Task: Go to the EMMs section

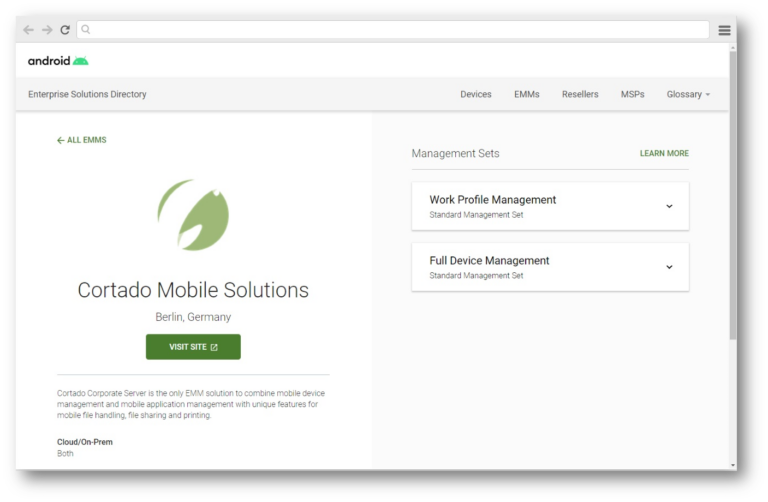Action: coord(527,94)
